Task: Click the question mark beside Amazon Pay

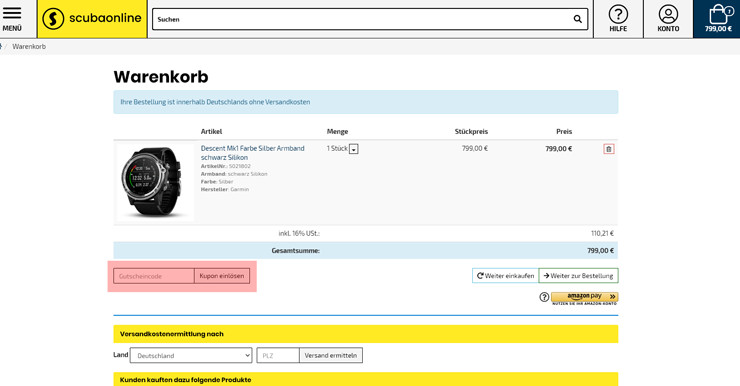Action: coord(544,297)
